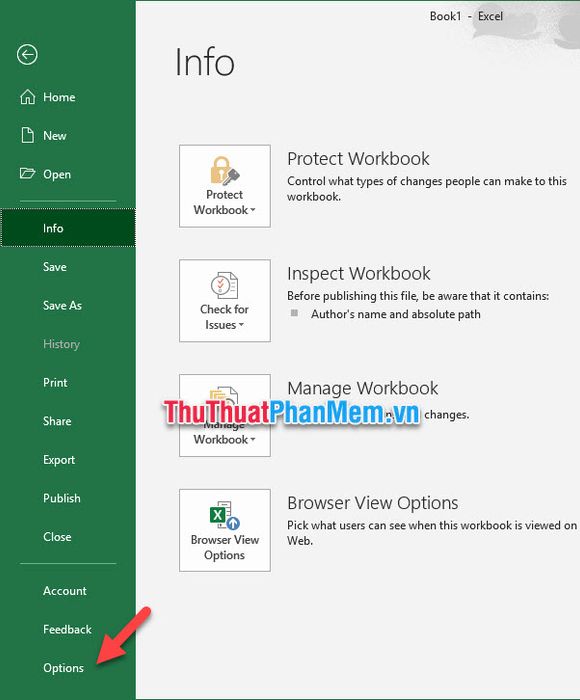Open the Account page
580x700 pixels.
coord(68,591)
